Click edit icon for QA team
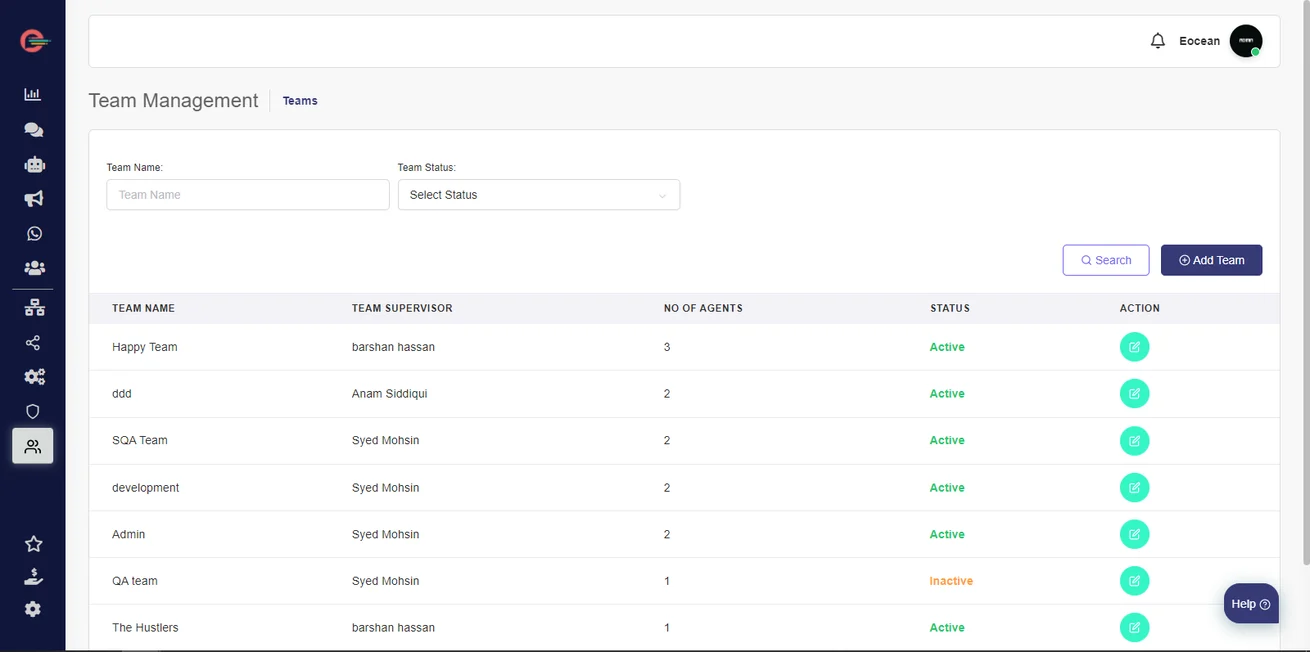The width and height of the screenshot is (1310, 652). [1134, 581]
